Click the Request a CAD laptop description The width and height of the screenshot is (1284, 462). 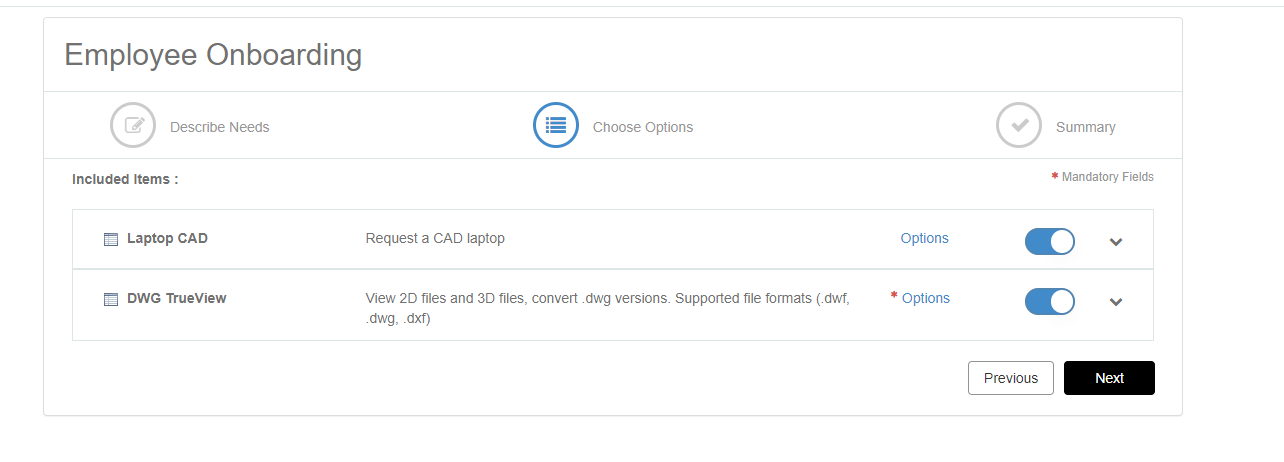[435, 238]
